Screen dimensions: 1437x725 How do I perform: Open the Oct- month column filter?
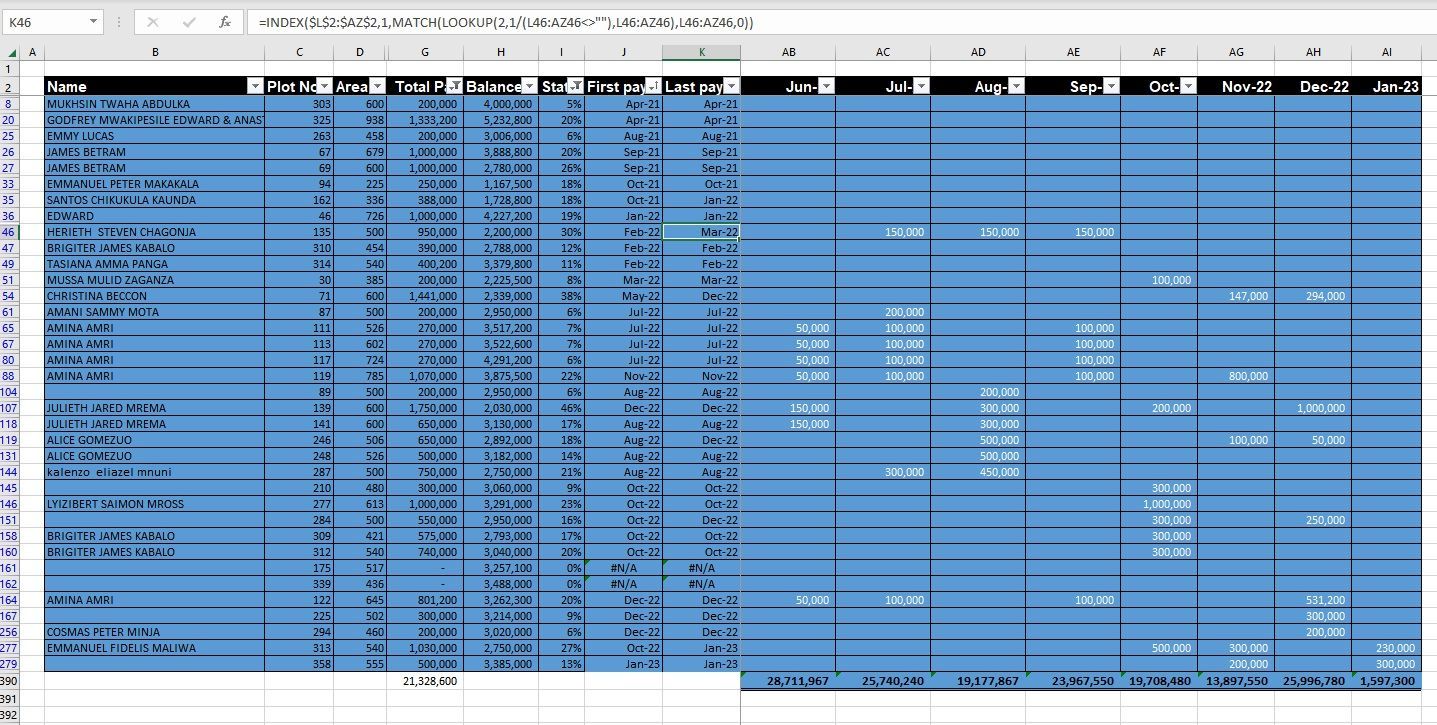[1189, 87]
